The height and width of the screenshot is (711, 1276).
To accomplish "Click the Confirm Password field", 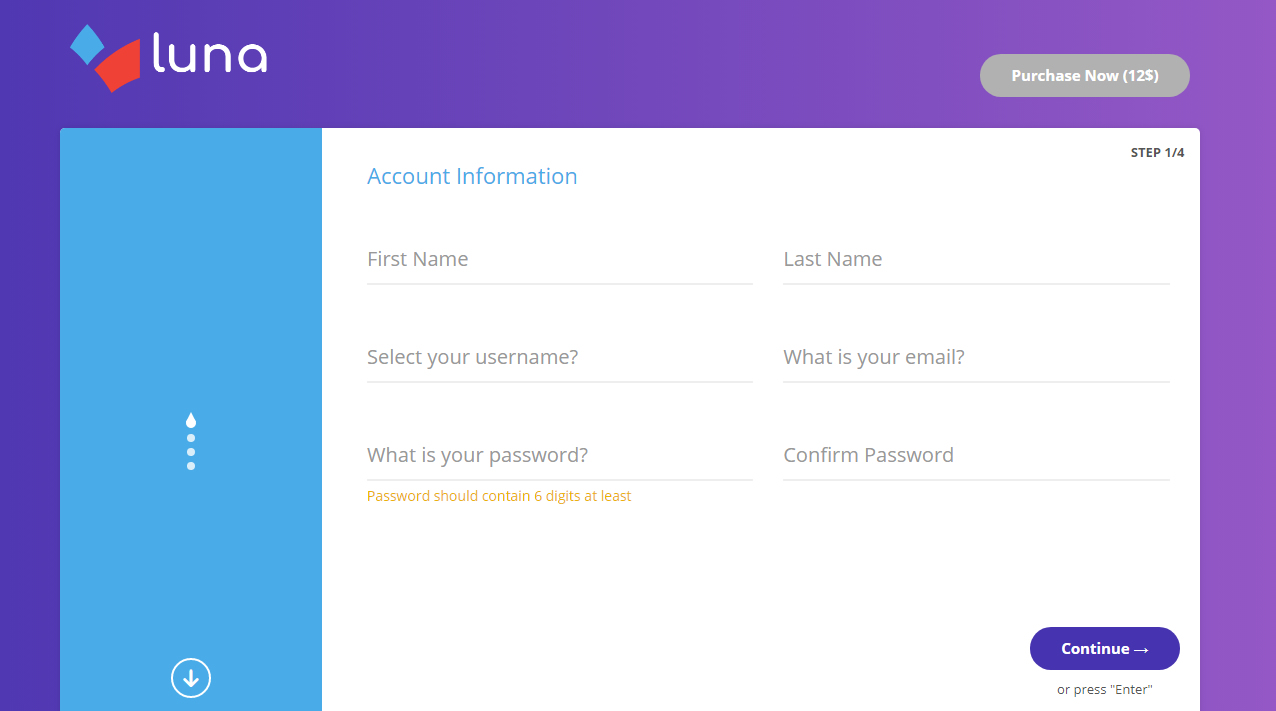I will click(975, 456).
